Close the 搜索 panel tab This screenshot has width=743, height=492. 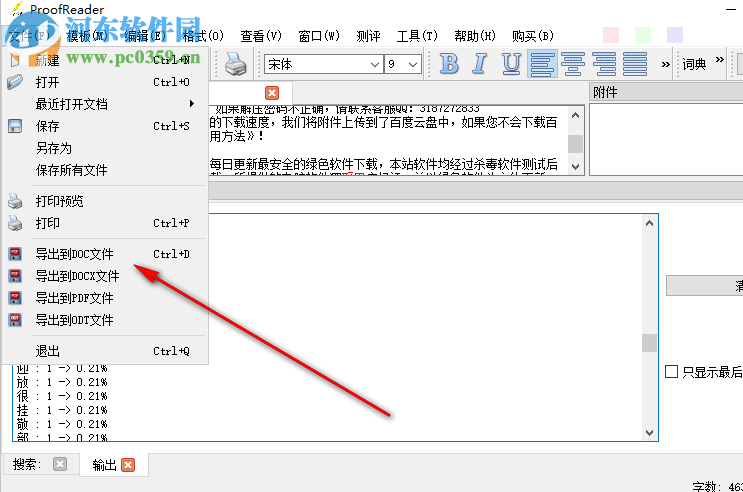click(60, 465)
